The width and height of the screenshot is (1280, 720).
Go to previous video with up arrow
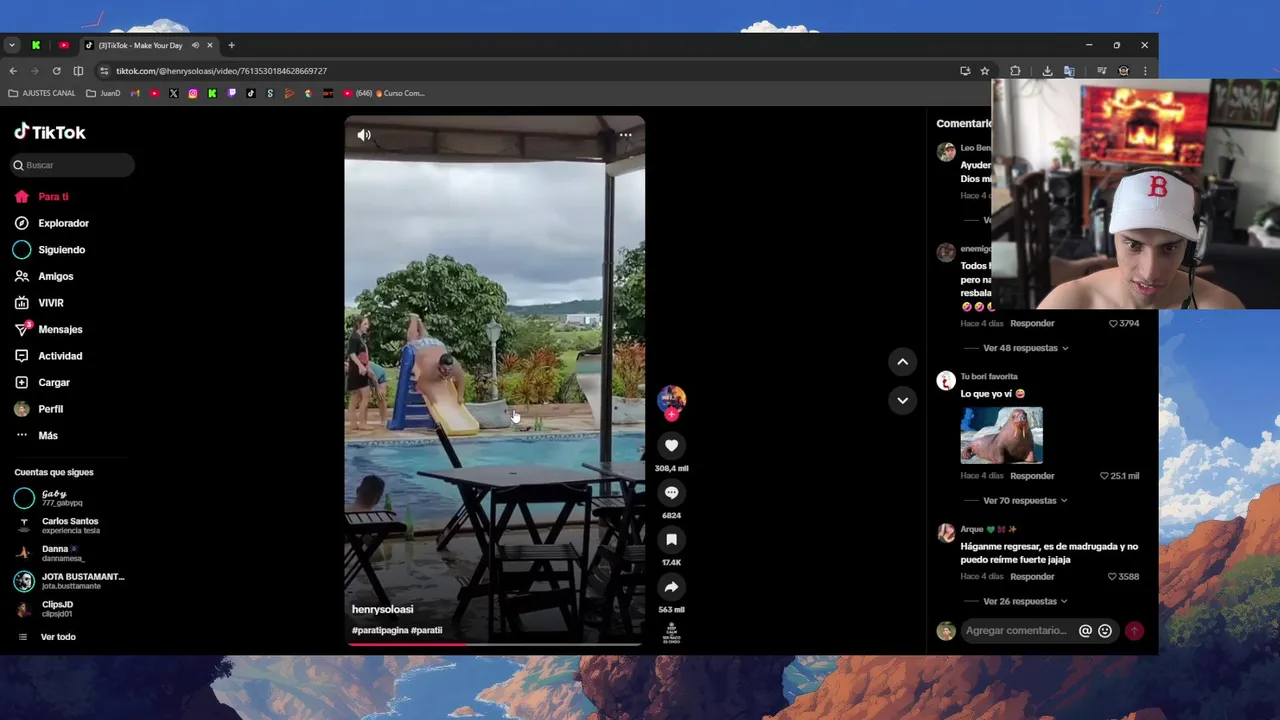(902, 362)
